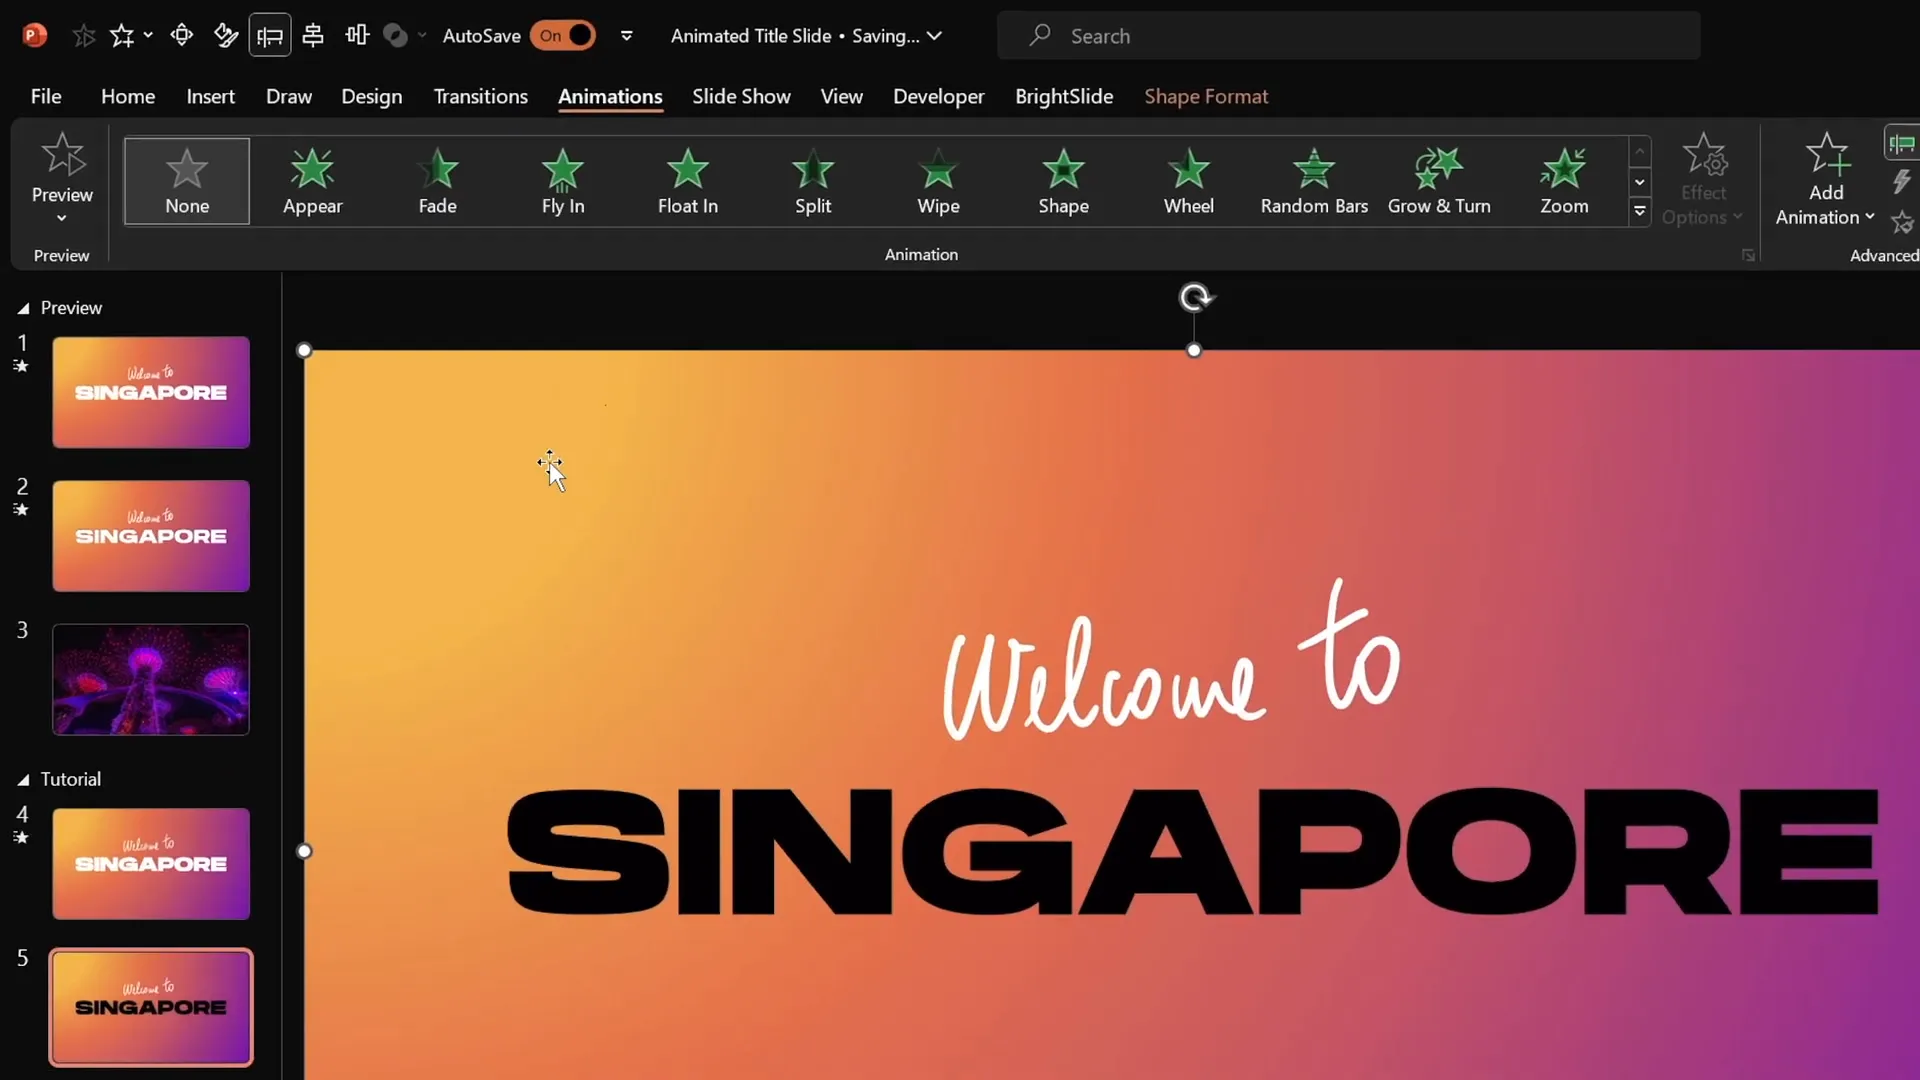
Task: Select slide 2 thumbnail
Action: tap(151, 536)
